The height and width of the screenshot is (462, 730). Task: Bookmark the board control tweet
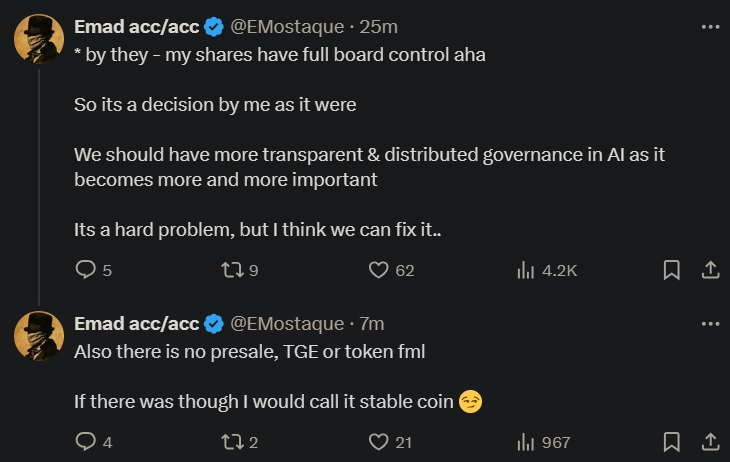click(x=672, y=270)
